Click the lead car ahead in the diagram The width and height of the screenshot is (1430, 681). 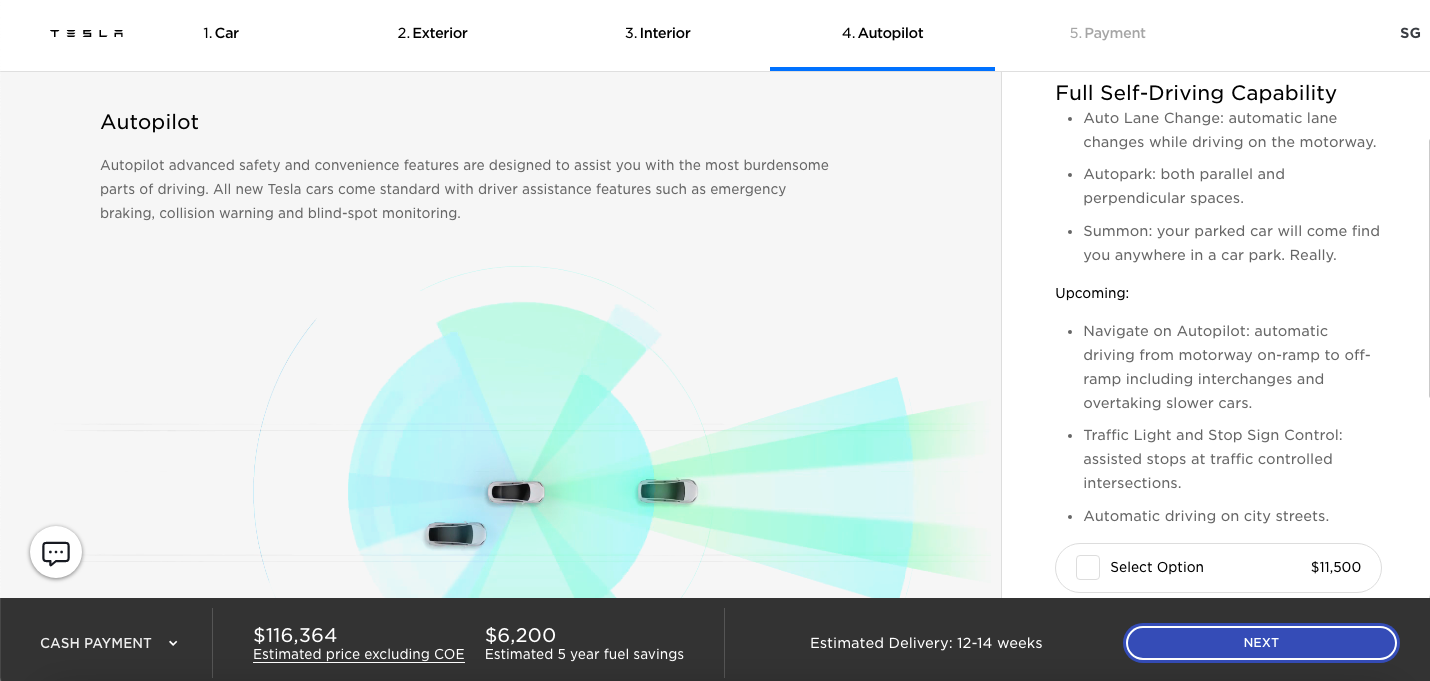pos(667,491)
